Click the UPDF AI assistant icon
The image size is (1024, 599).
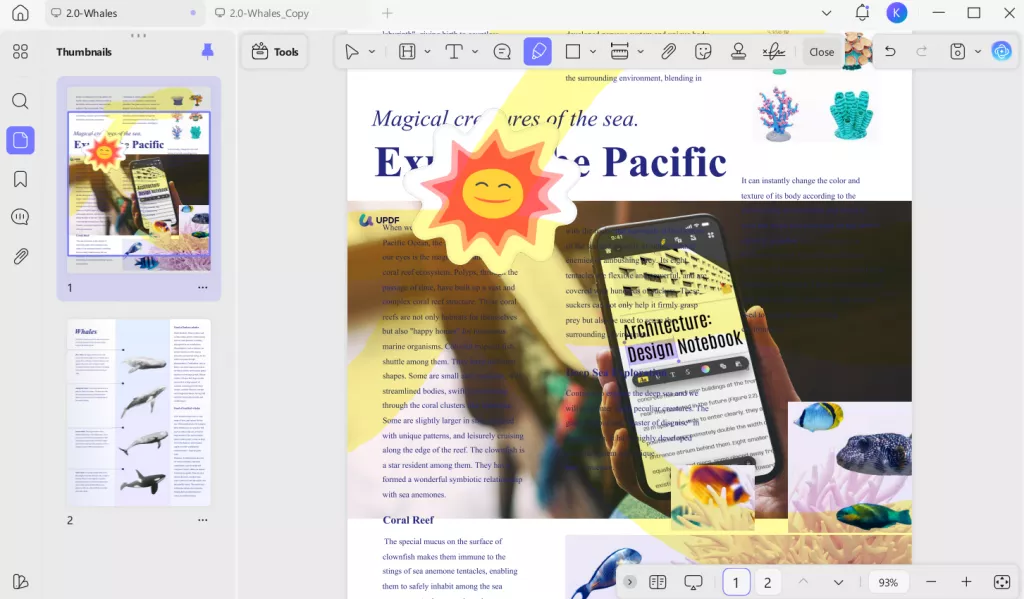(1001, 52)
